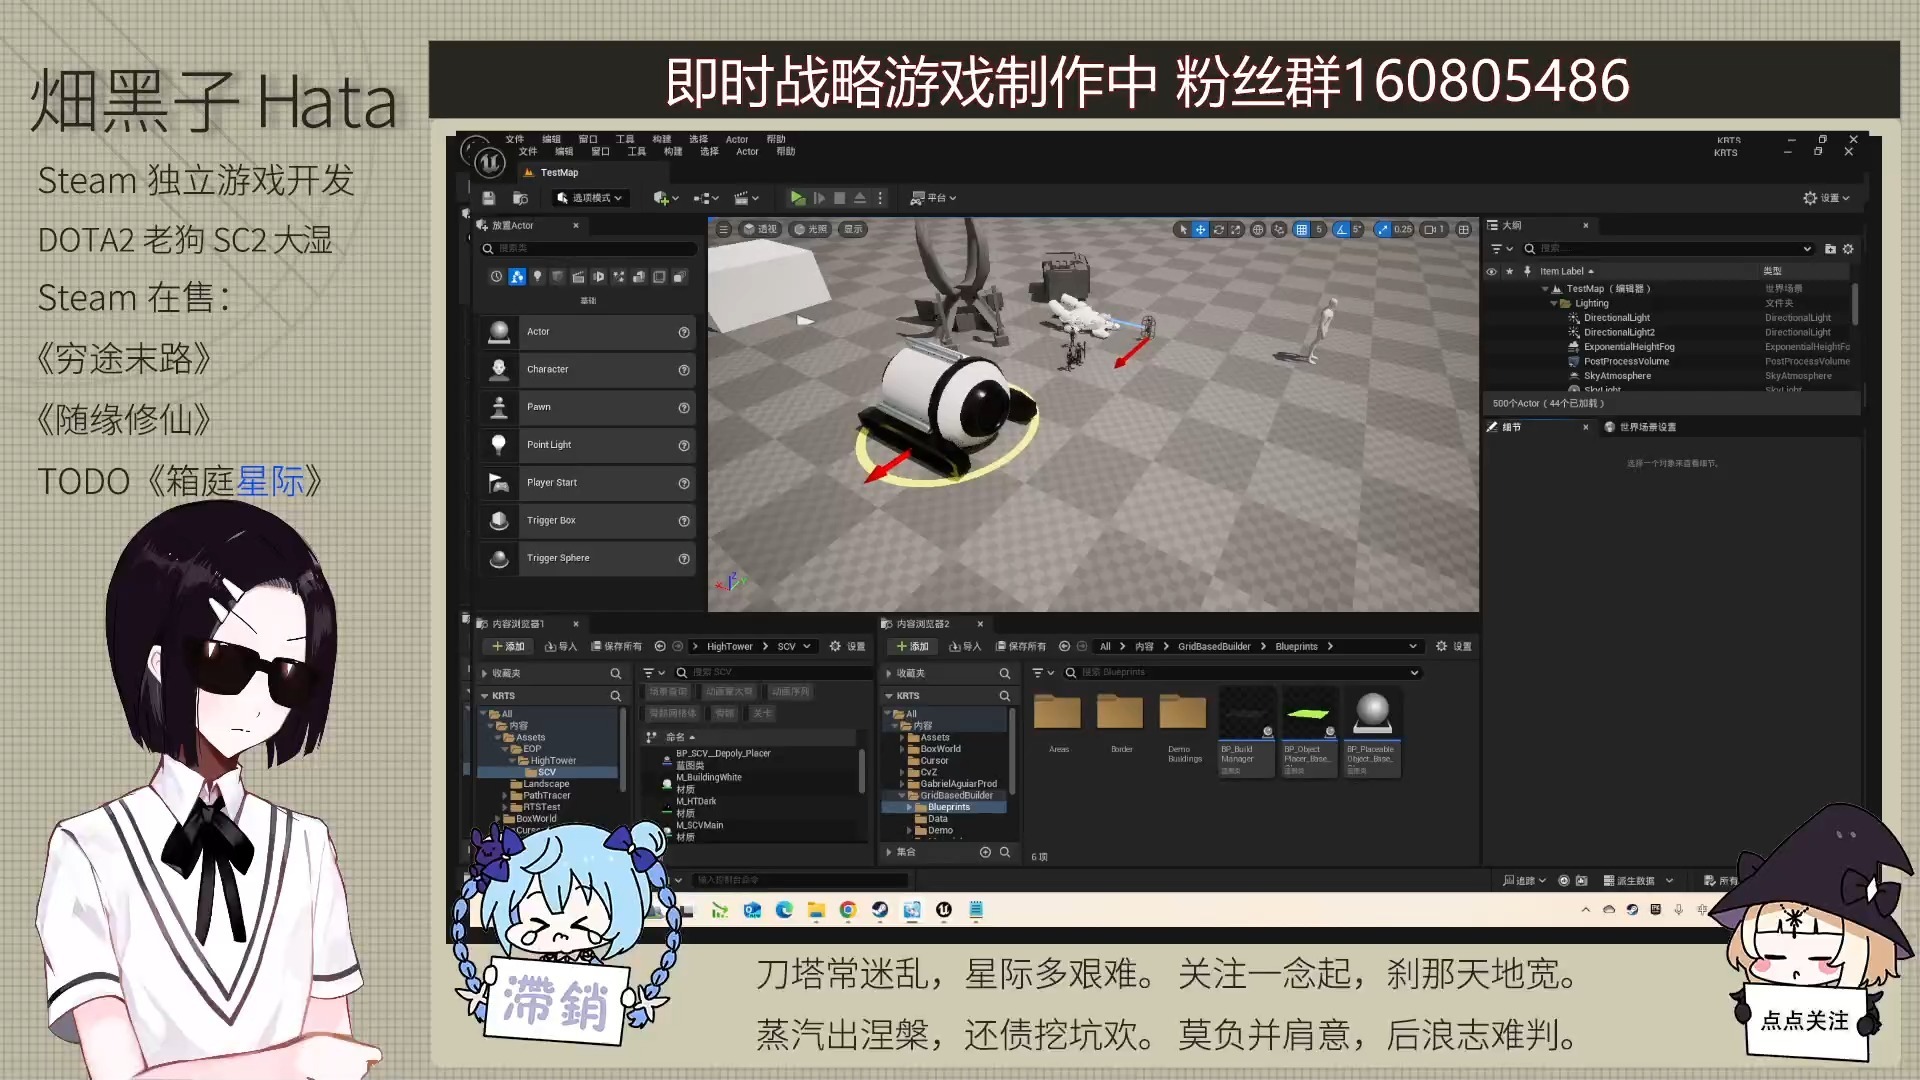Click the Outliner vertical scrollbar
This screenshot has width=1920, height=1080.
point(1855,303)
